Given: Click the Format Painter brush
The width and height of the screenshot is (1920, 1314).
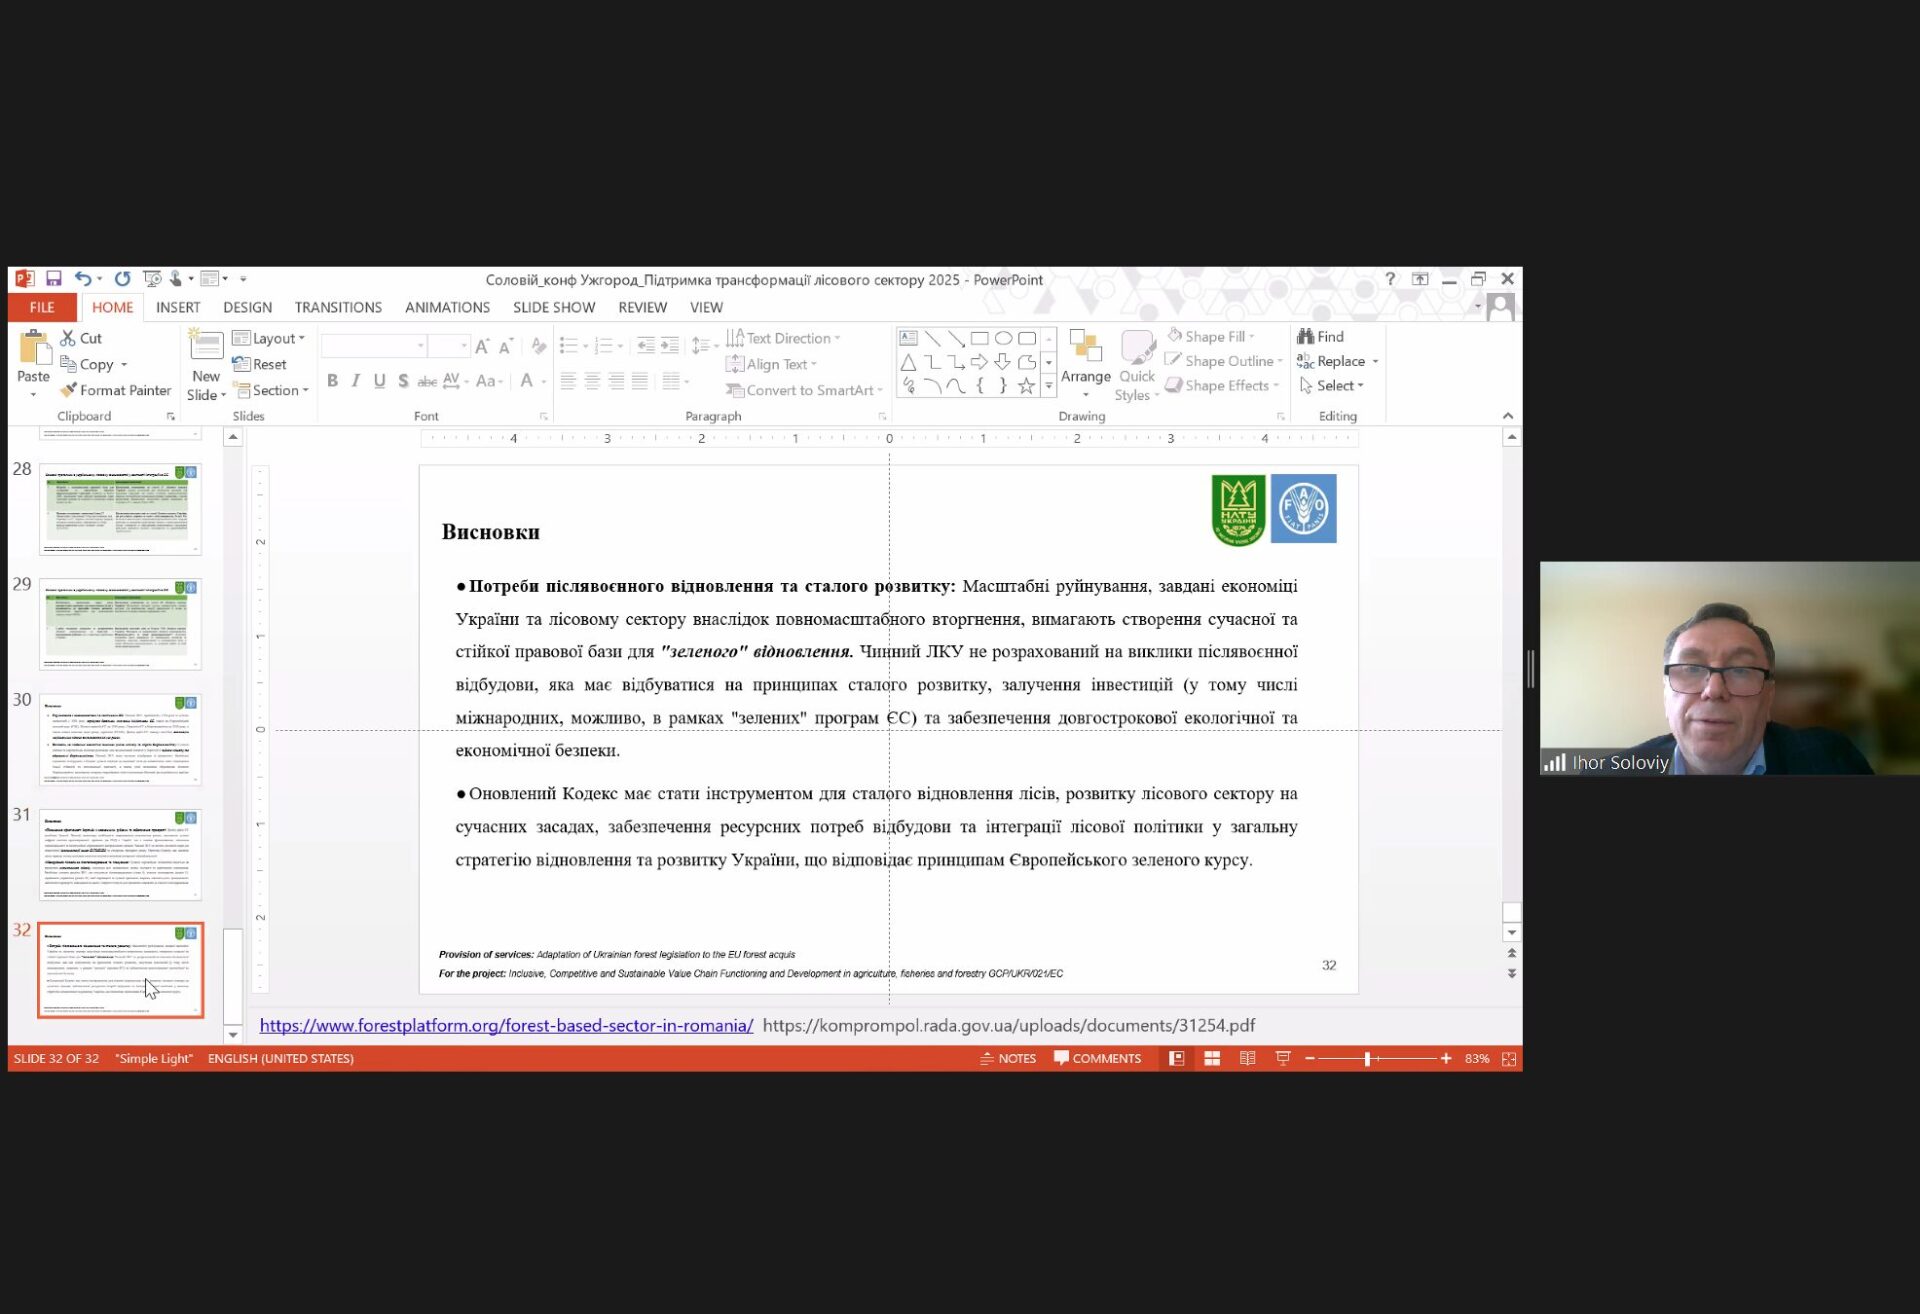Looking at the screenshot, I should pos(115,390).
